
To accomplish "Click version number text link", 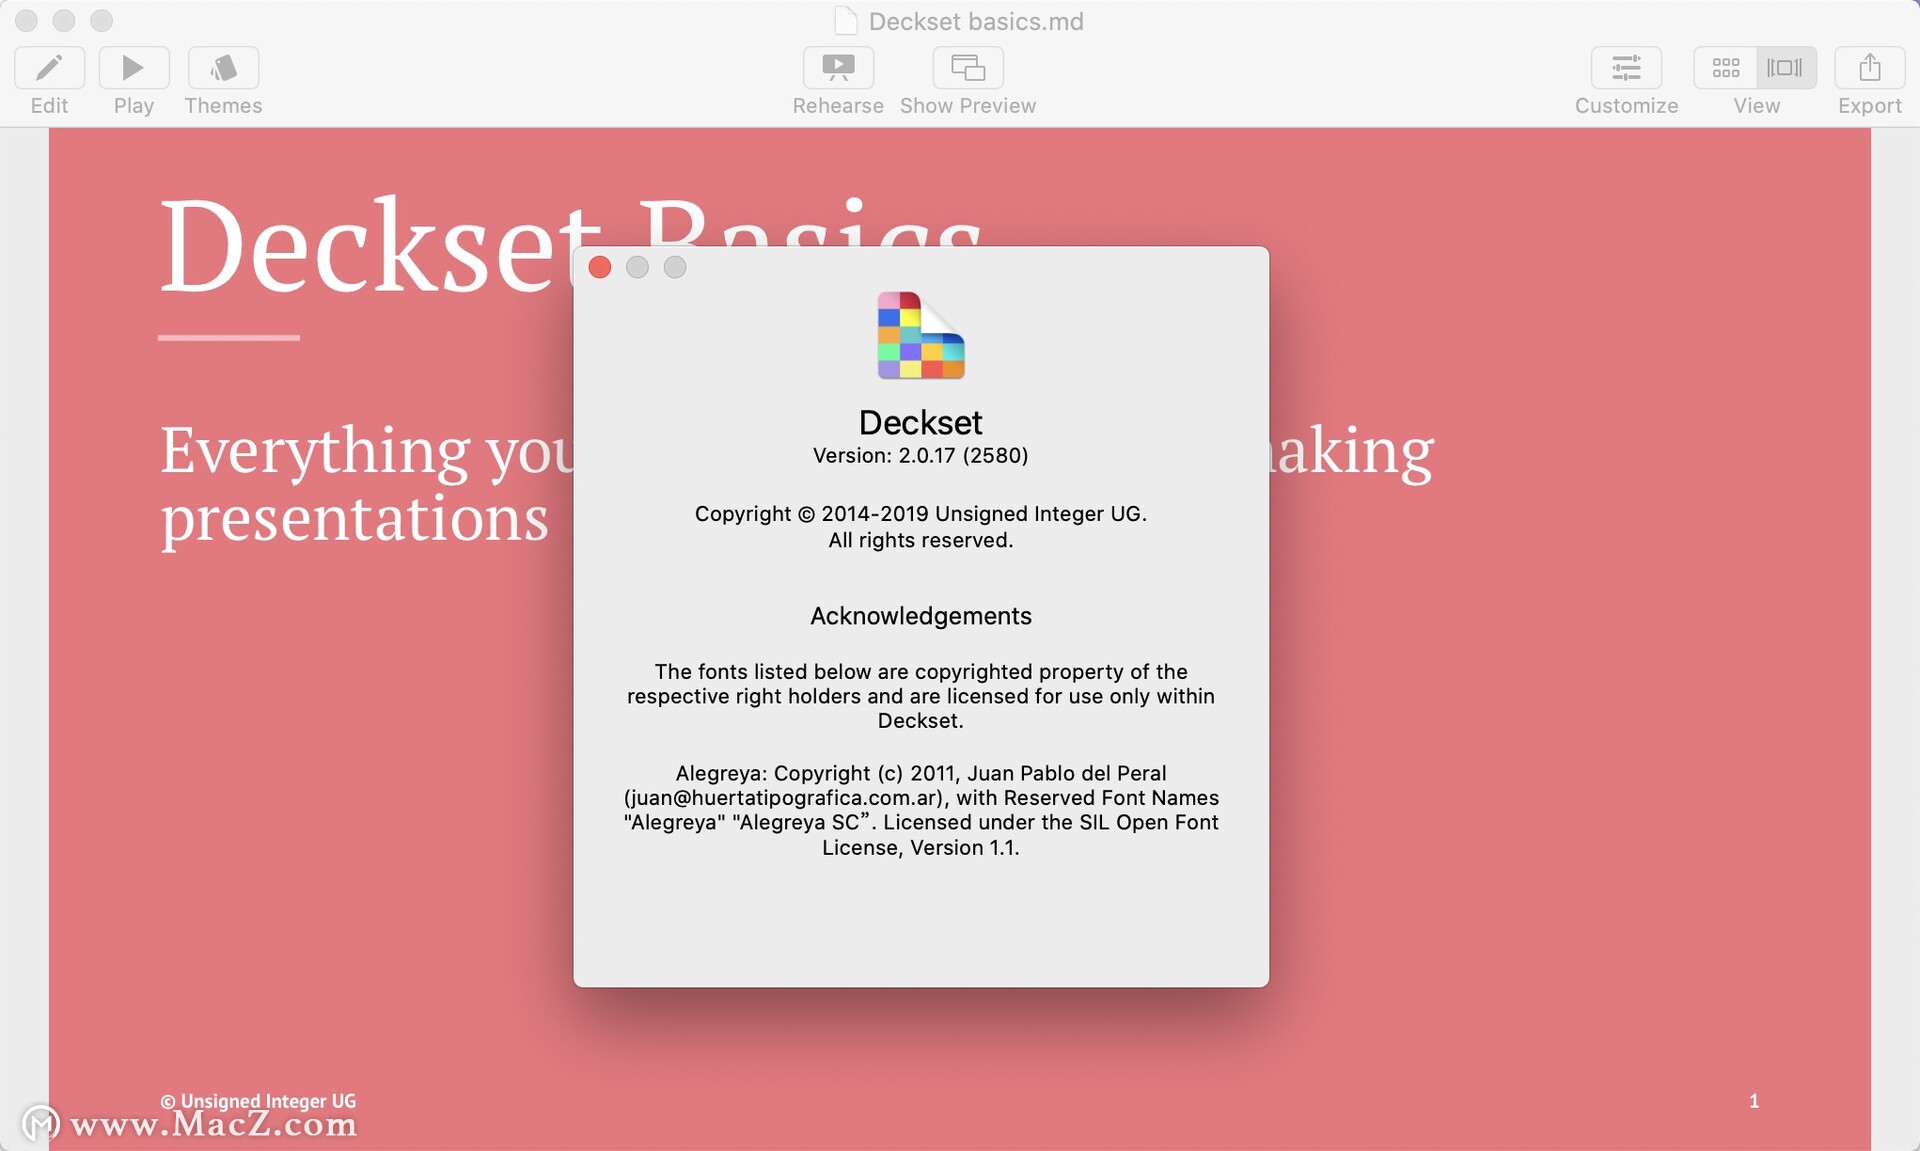I will (x=920, y=455).
